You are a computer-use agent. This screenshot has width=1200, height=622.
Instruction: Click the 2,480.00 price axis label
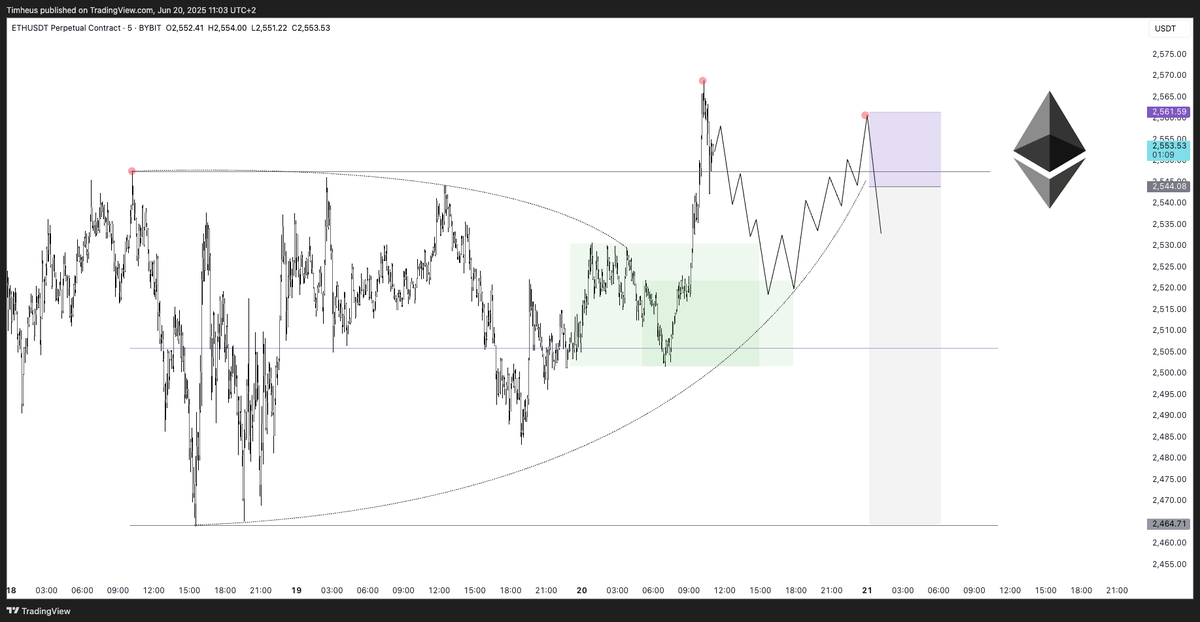(1169, 458)
